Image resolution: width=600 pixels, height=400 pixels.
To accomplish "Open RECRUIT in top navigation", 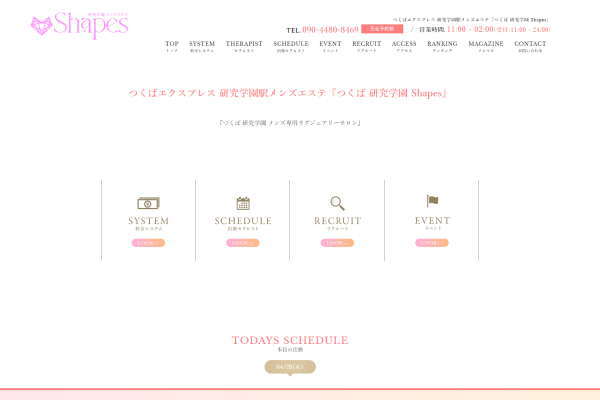I will pyautogui.click(x=367, y=46).
